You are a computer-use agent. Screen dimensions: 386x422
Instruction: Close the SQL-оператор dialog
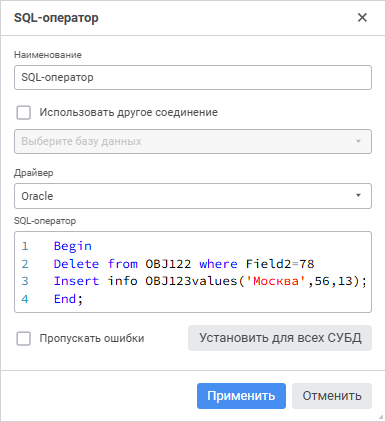(362, 17)
